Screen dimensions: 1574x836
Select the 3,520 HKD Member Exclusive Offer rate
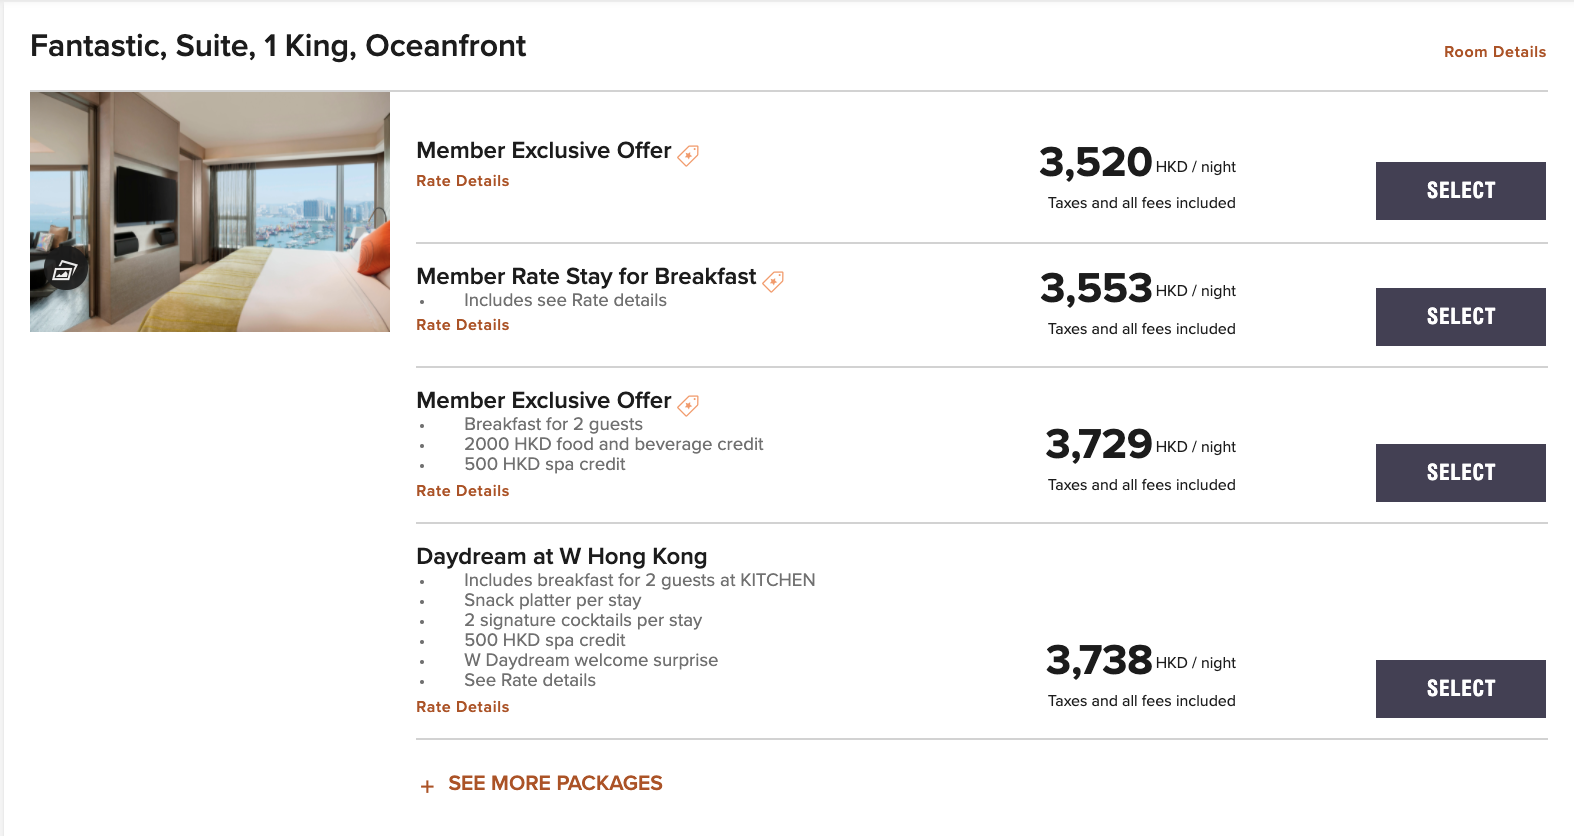point(1460,191)
